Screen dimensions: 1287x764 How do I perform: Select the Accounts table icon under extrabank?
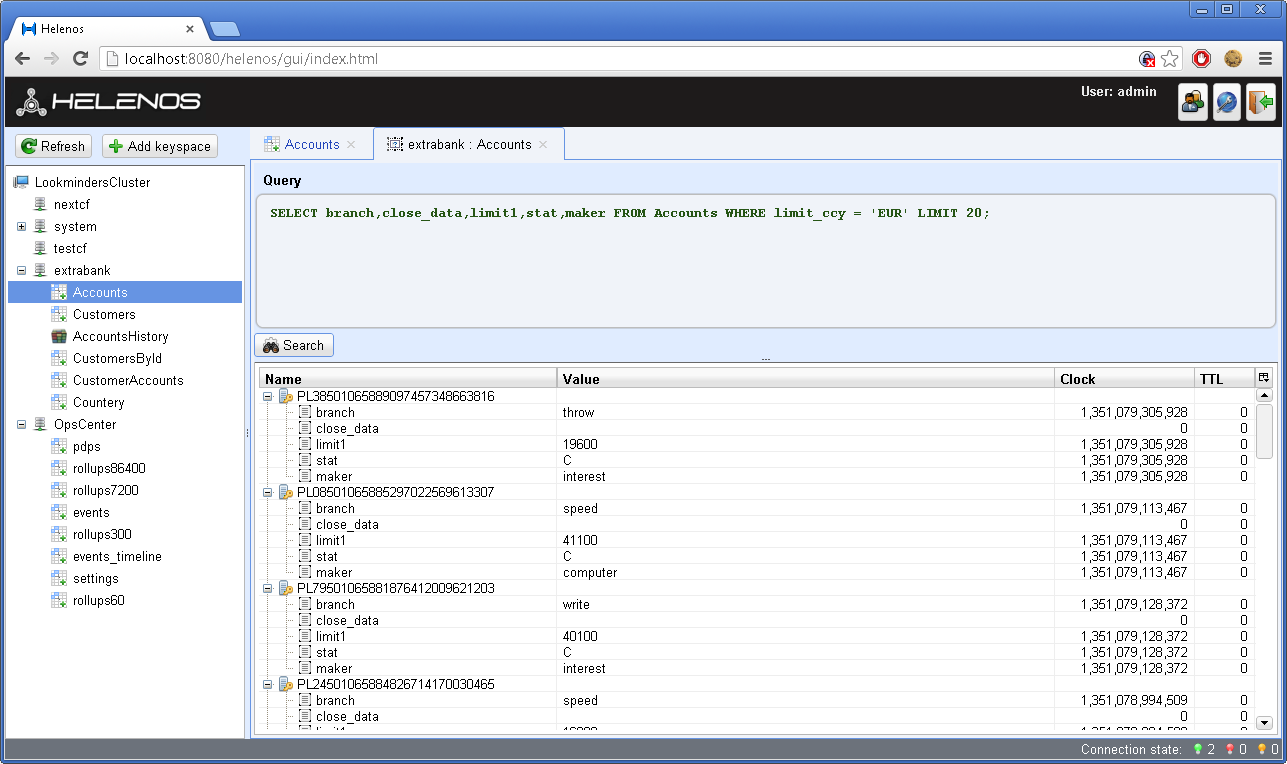point(57,292)
